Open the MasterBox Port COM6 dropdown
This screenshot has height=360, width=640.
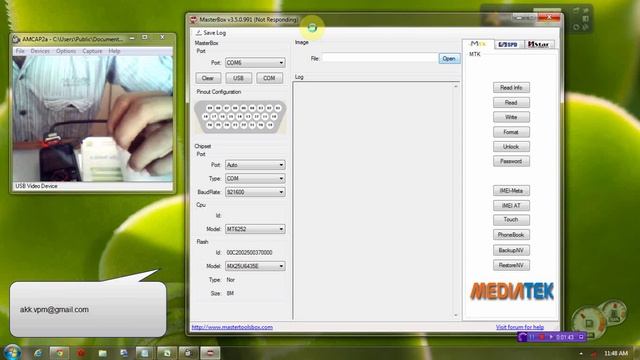[255, 62]
